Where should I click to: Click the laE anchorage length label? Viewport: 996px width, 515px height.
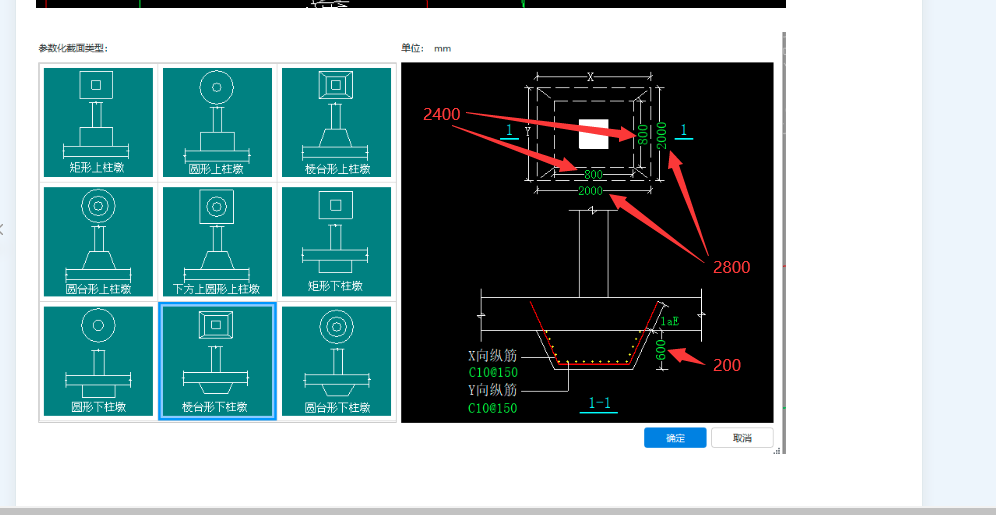(x=670, y=322)
